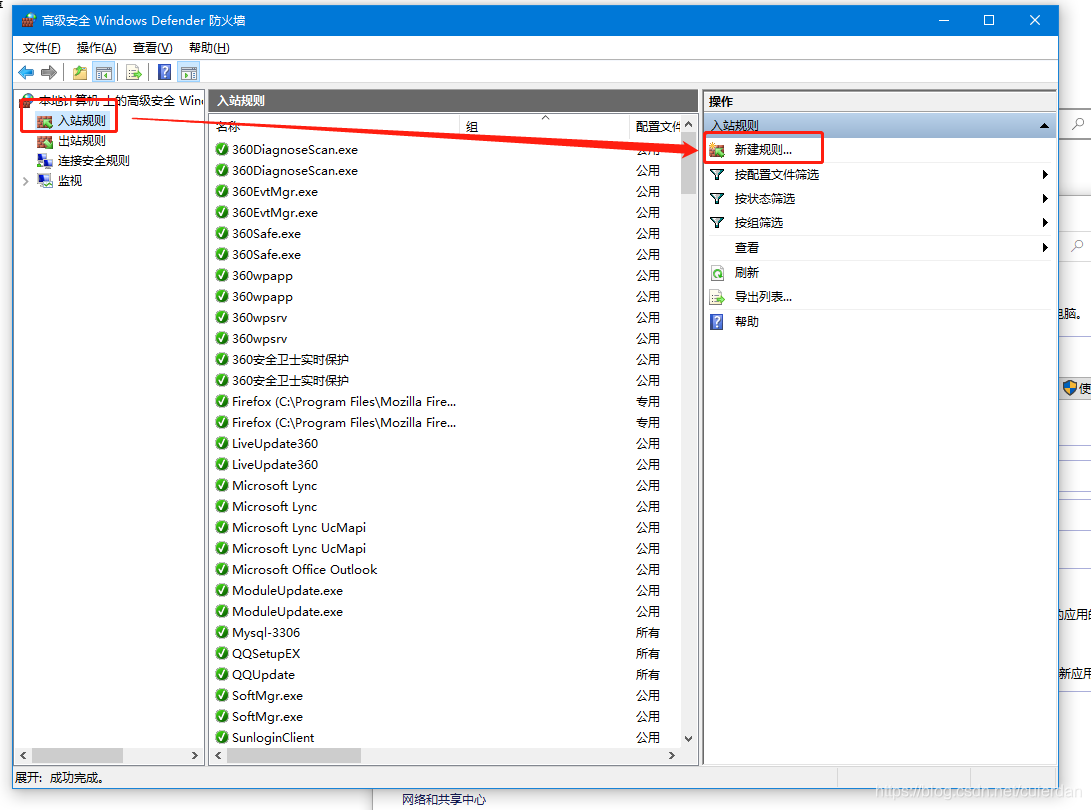Select 连接安全规则 in the left tree

[93, 161]
